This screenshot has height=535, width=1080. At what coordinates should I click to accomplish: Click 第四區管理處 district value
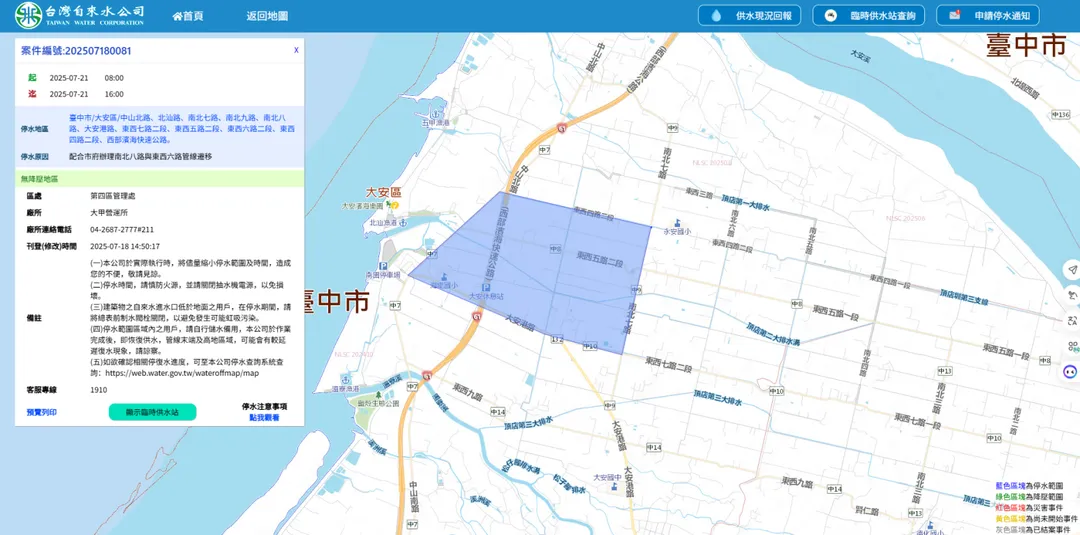coord(113,196)
